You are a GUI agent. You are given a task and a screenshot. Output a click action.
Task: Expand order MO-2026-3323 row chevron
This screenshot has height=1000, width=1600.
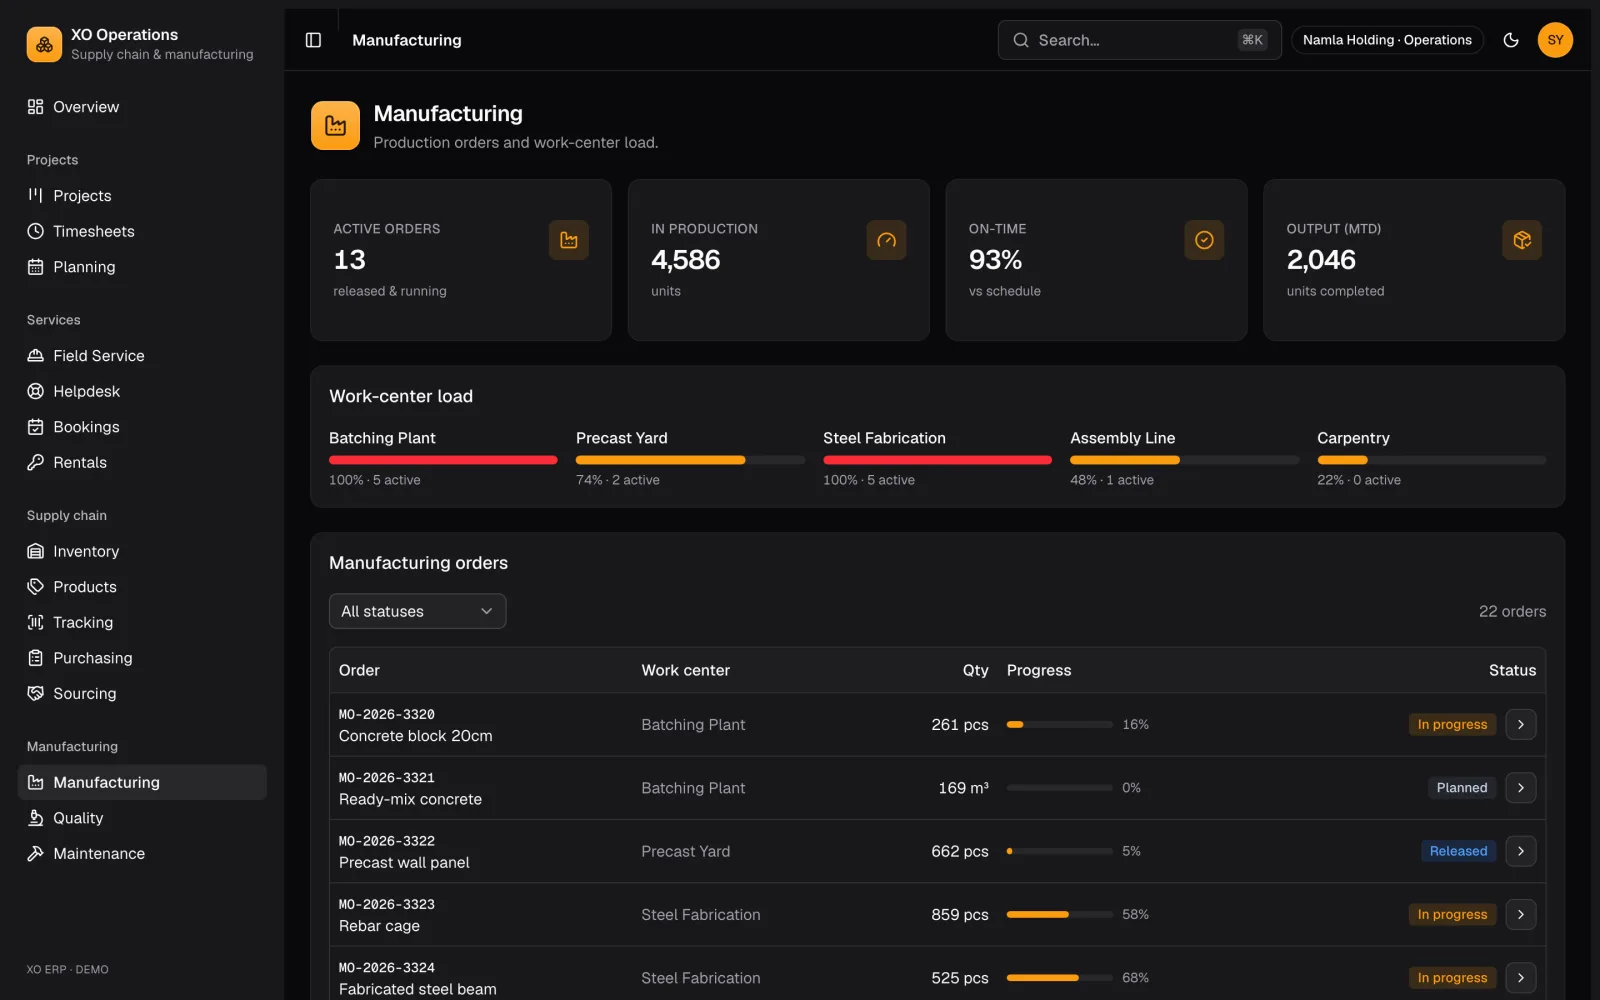coord(1520,914)
